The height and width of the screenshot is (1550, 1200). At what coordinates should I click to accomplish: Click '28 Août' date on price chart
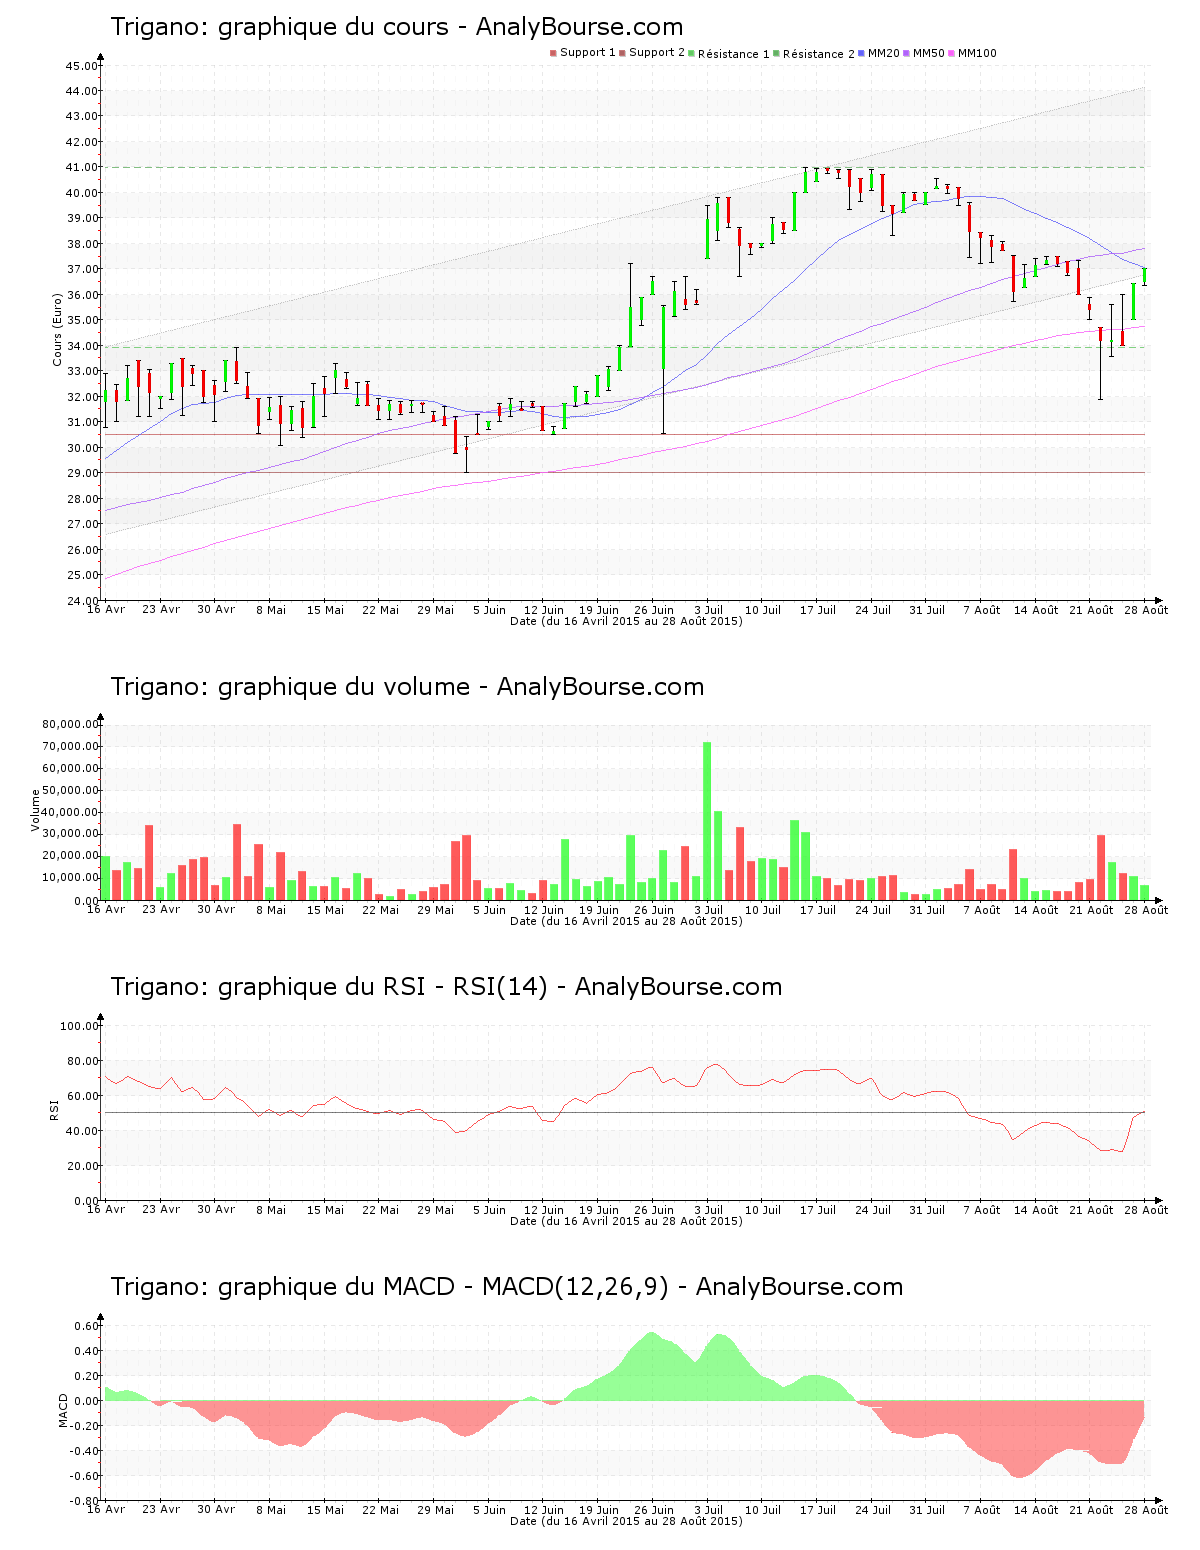(x=1146, y=610)
